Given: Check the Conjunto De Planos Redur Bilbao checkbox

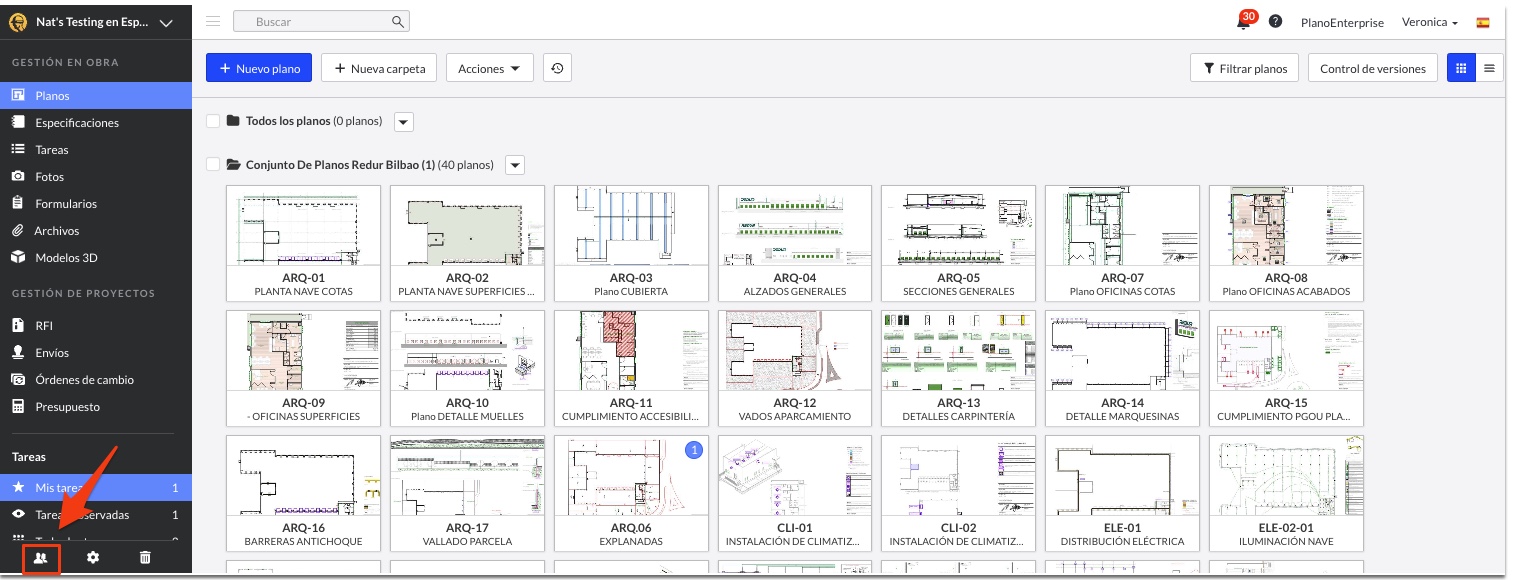Looking at the screenshot, I should point(212,164).
